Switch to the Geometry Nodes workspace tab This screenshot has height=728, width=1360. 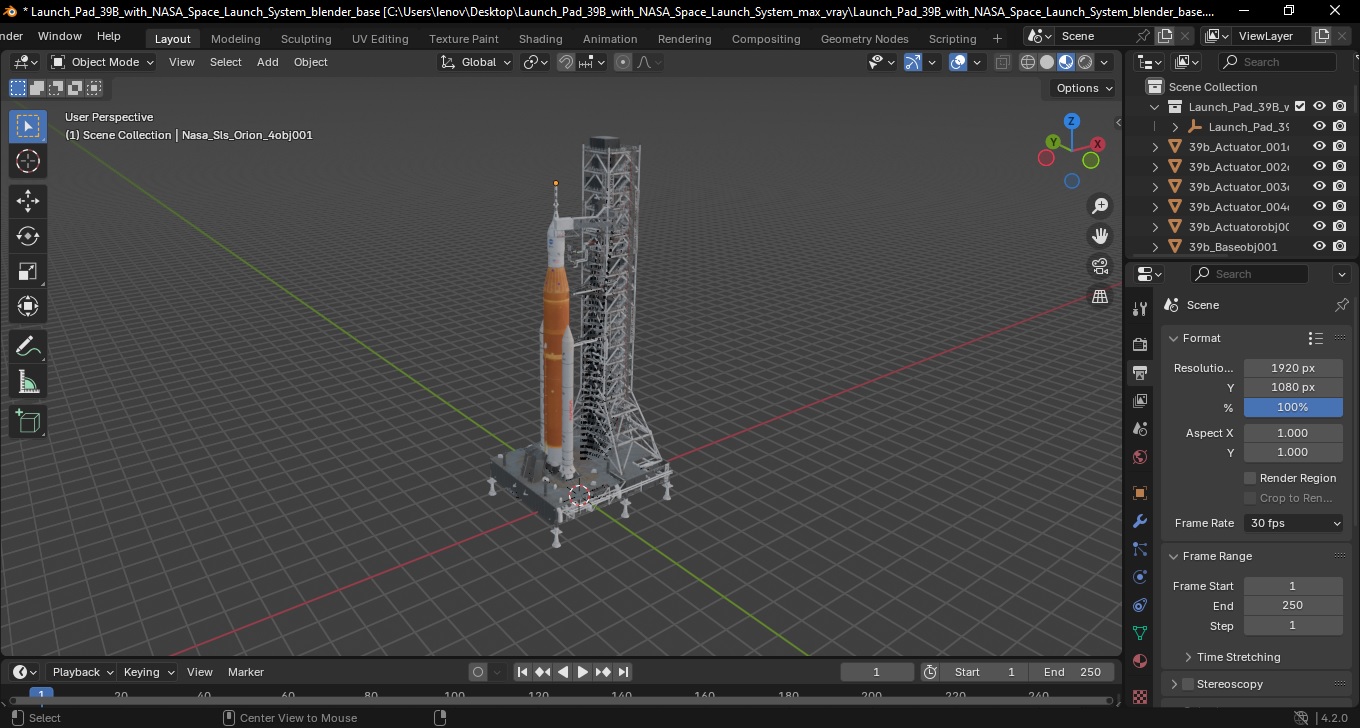[x=865, y=39]
